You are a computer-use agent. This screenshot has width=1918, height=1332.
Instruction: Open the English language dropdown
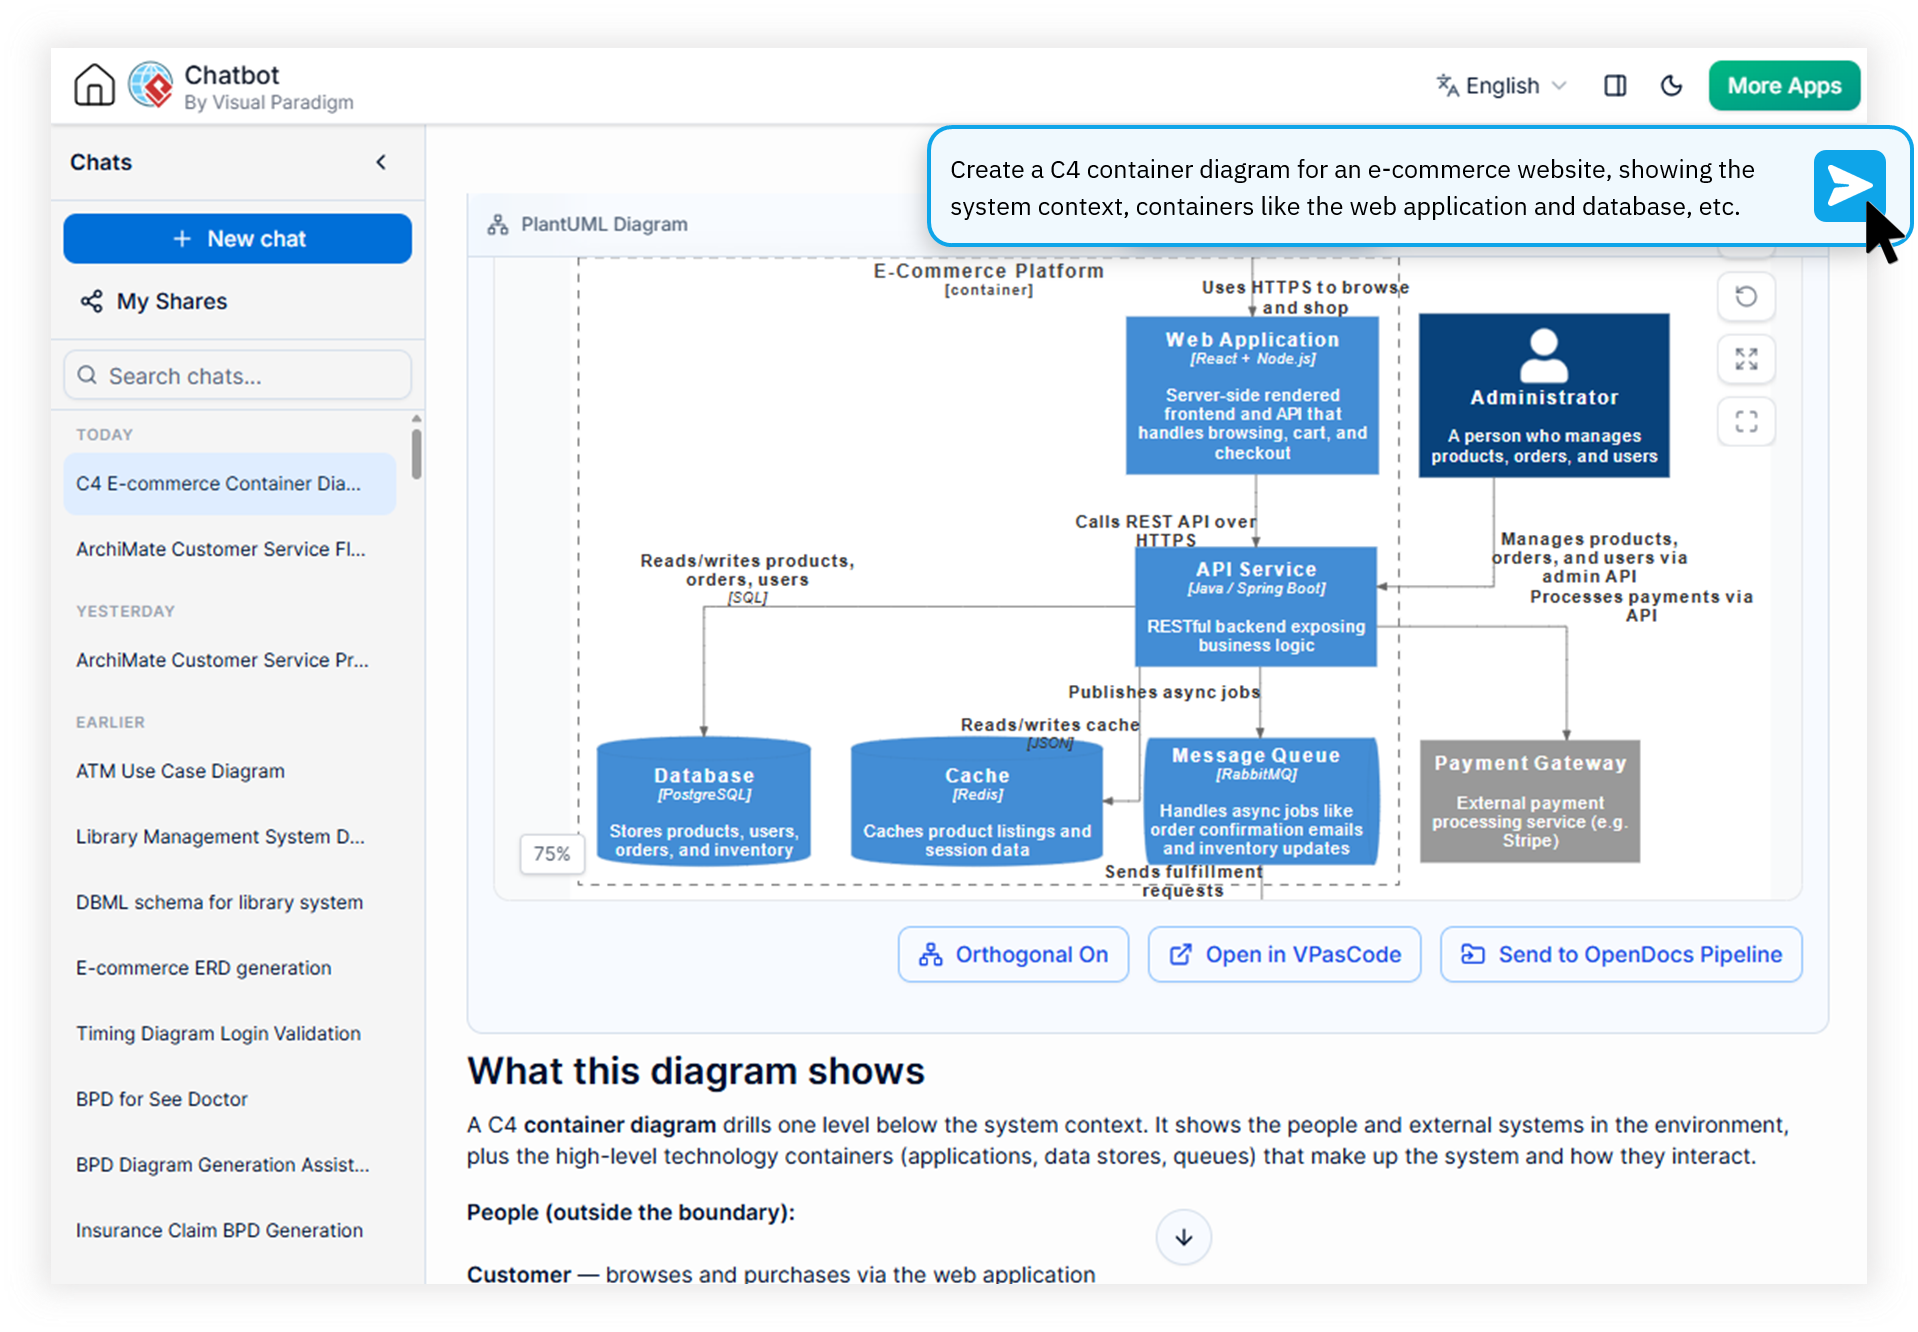(1501, 86)
